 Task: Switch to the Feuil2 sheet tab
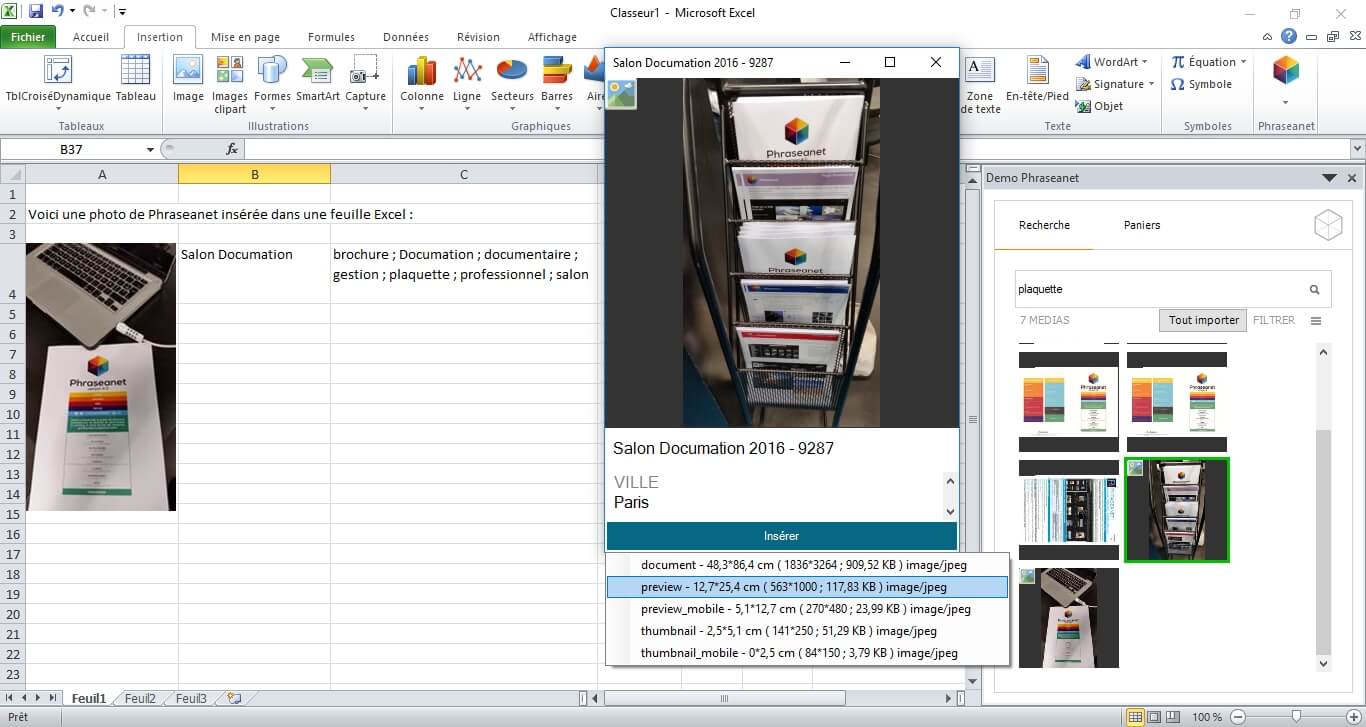140,699
